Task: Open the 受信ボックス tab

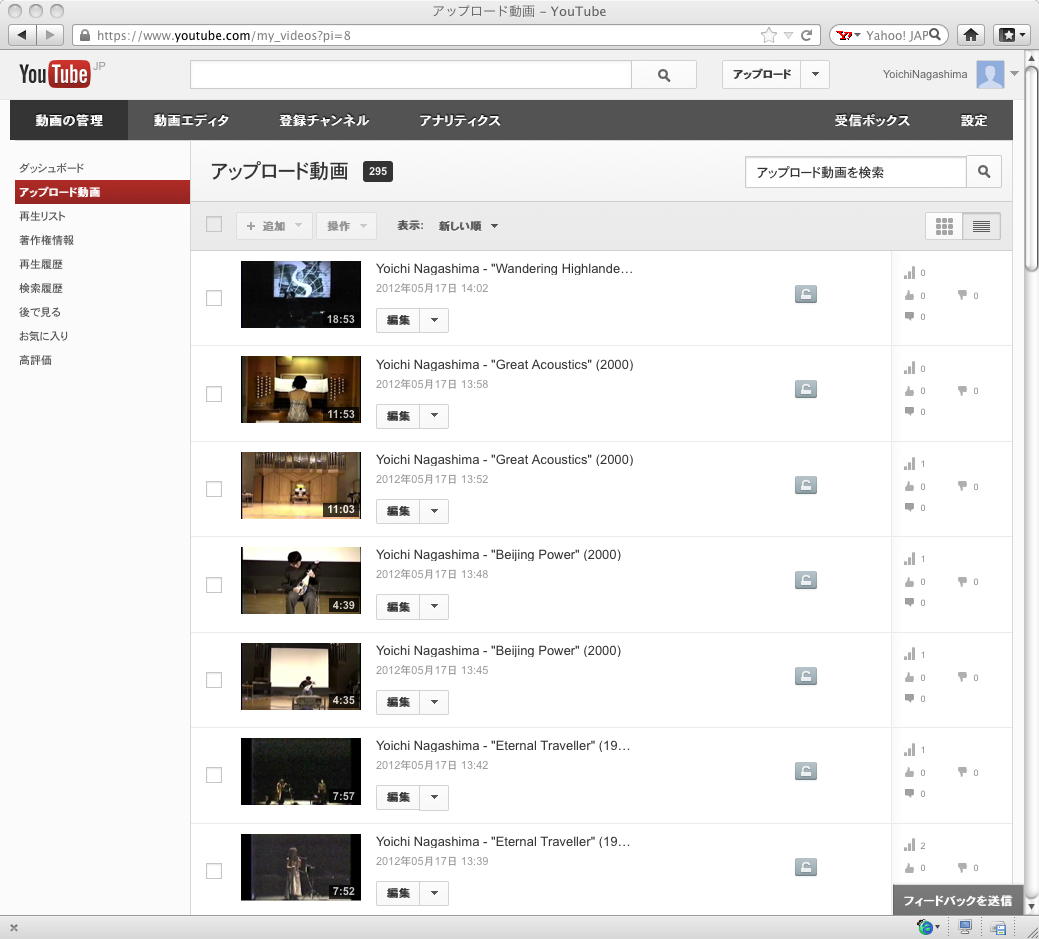Action: 872,121
